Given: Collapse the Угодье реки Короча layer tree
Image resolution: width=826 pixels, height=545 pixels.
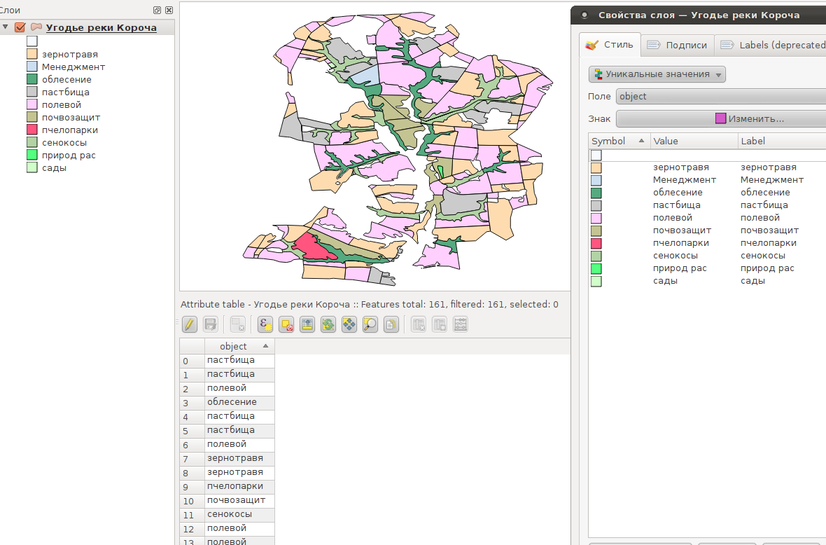Looking at the screenshot, I should click(x=7, y=28).
